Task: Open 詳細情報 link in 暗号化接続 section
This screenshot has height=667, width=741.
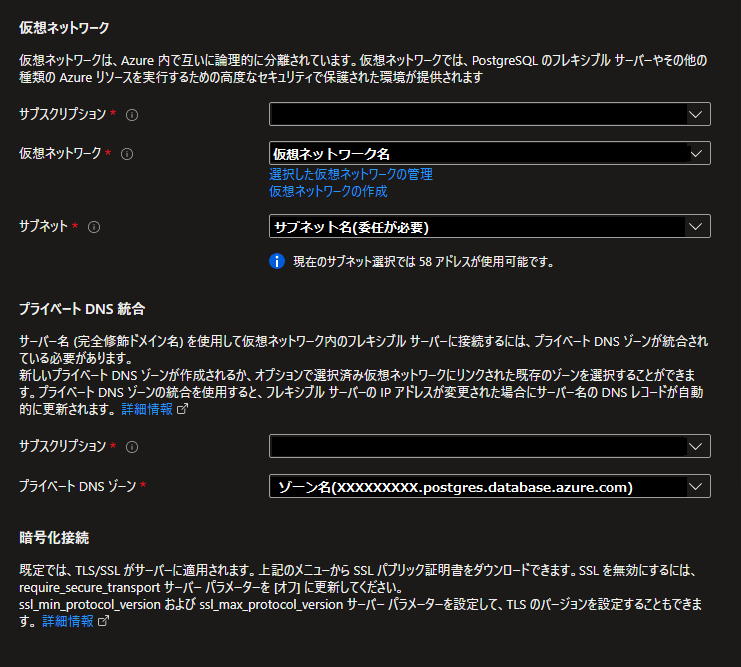Action: click(68, 621)
